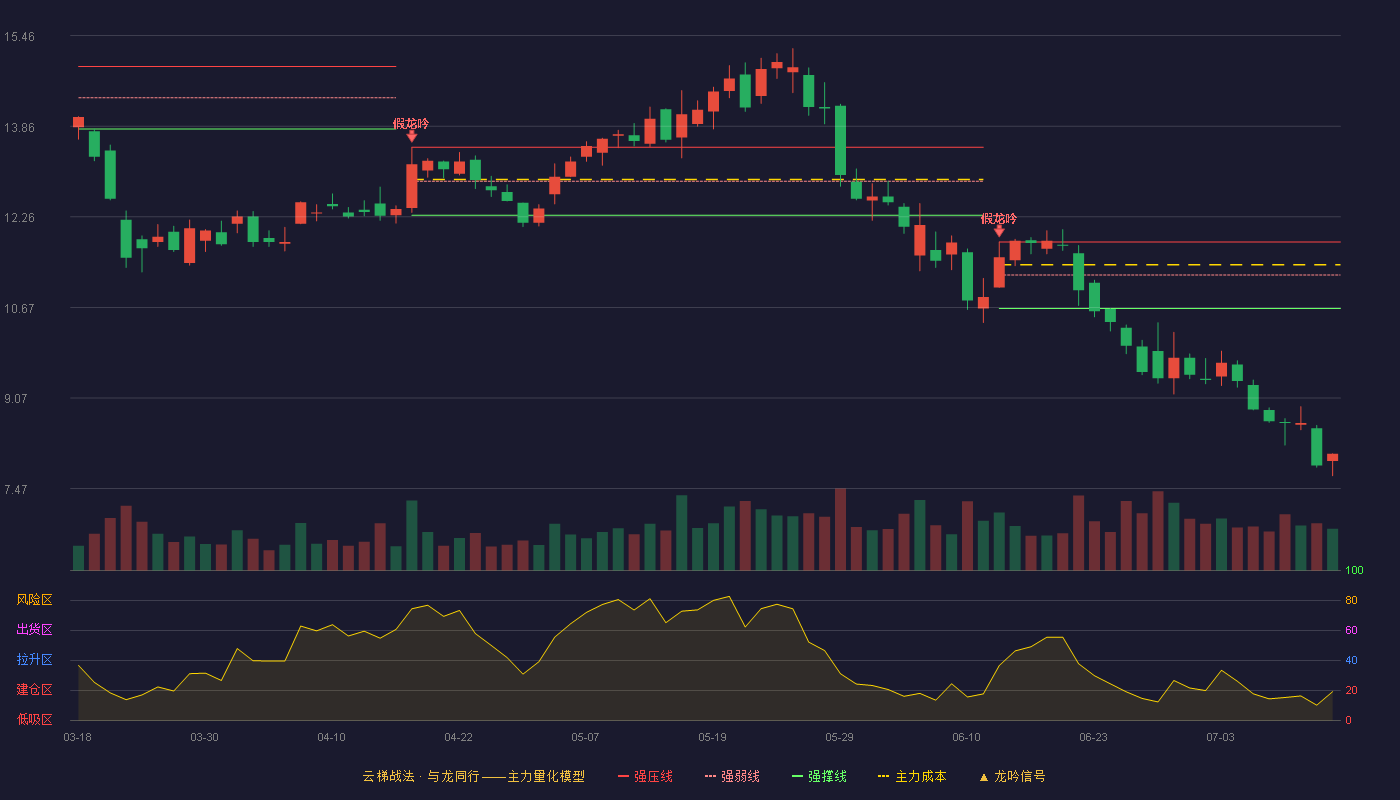Select the 建仓区 zone label
The width and height of the screenshot is (1400, 800).
[34, 690]
